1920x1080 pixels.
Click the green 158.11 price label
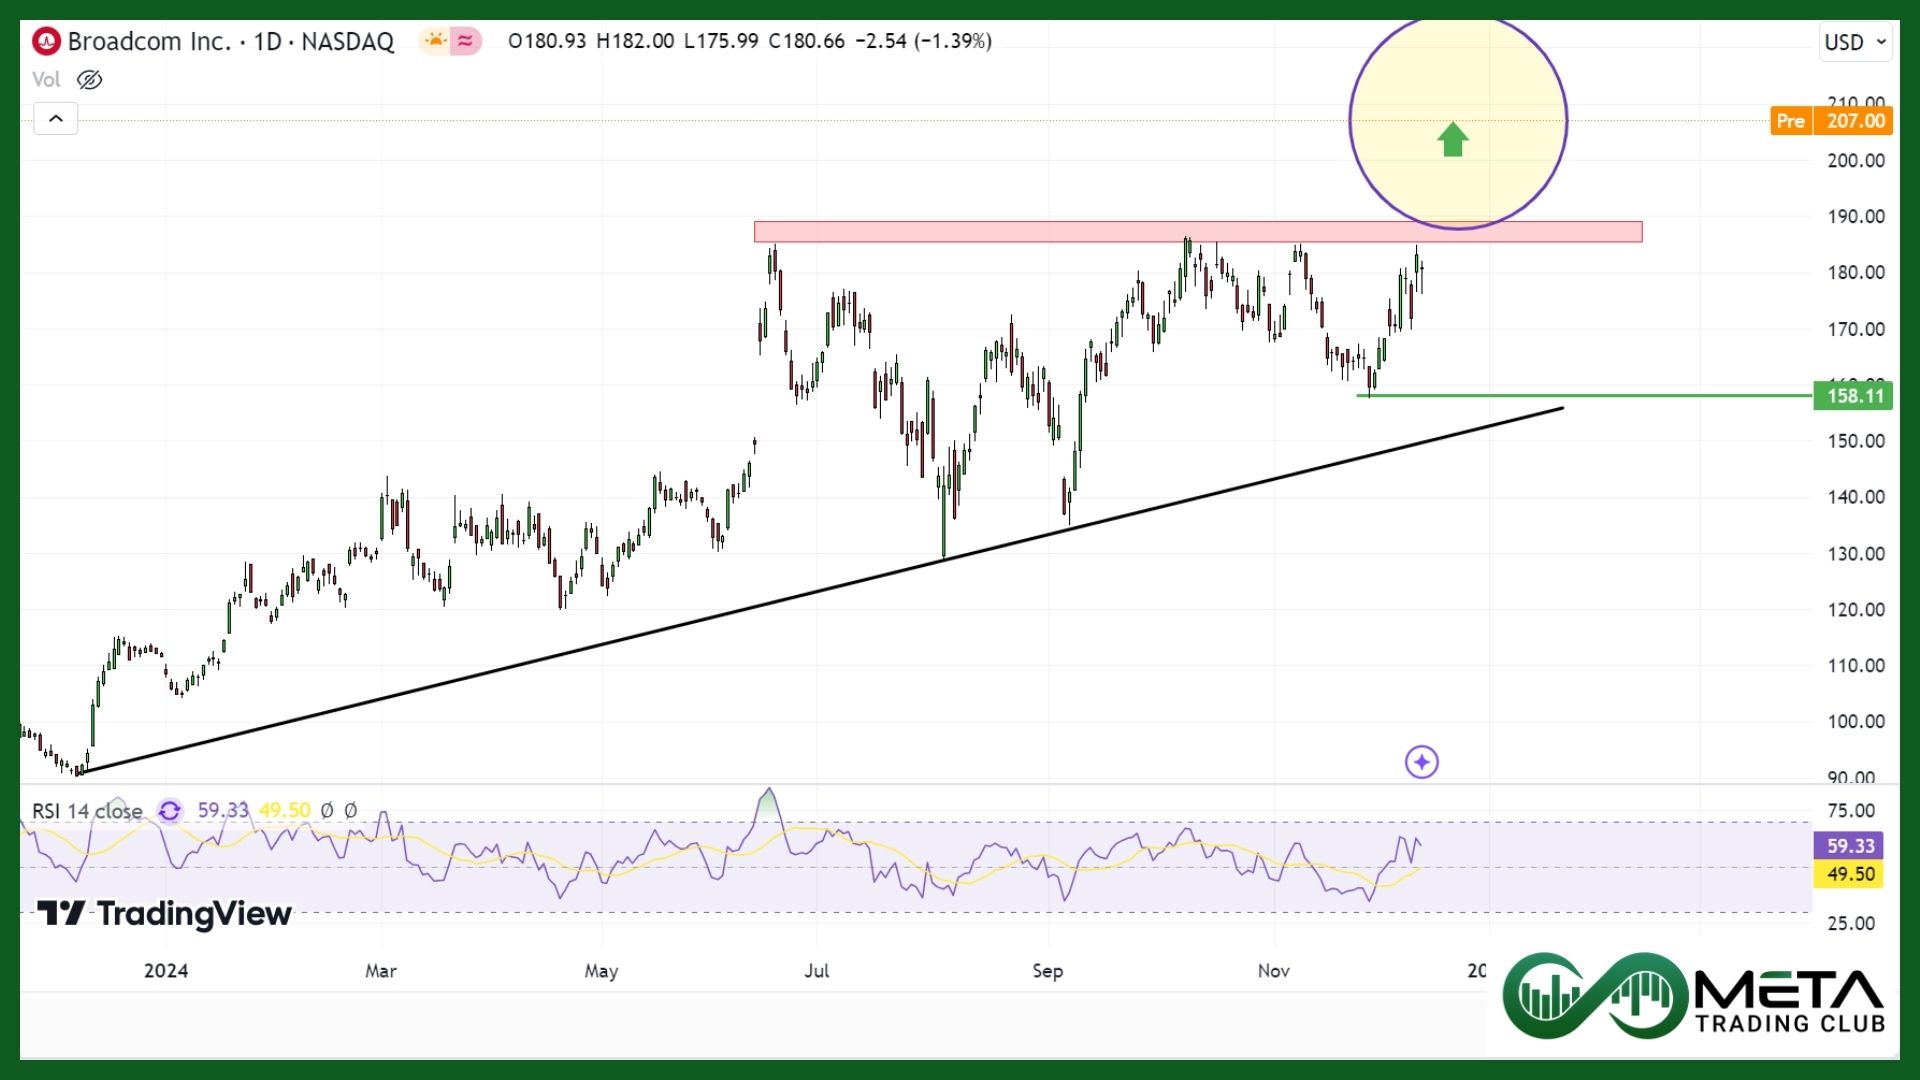1855,396
